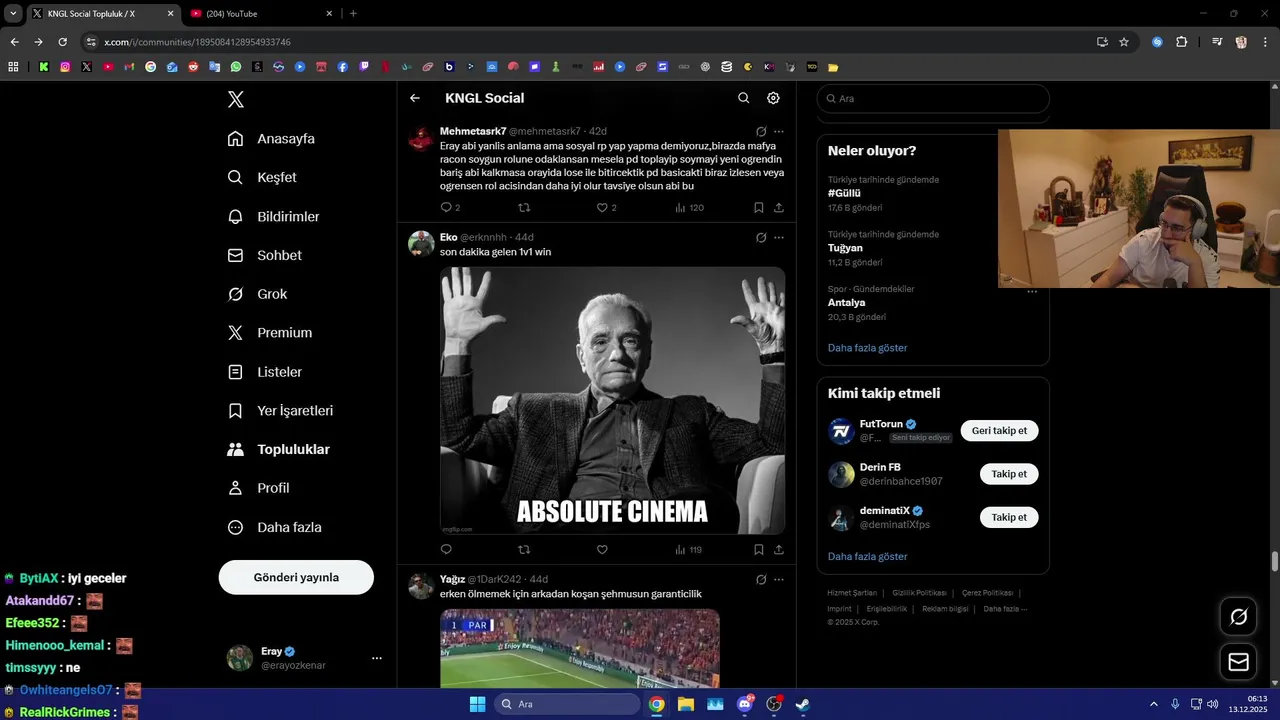
Task: Ask Grok about Eko's post
Action: (761, 237)
